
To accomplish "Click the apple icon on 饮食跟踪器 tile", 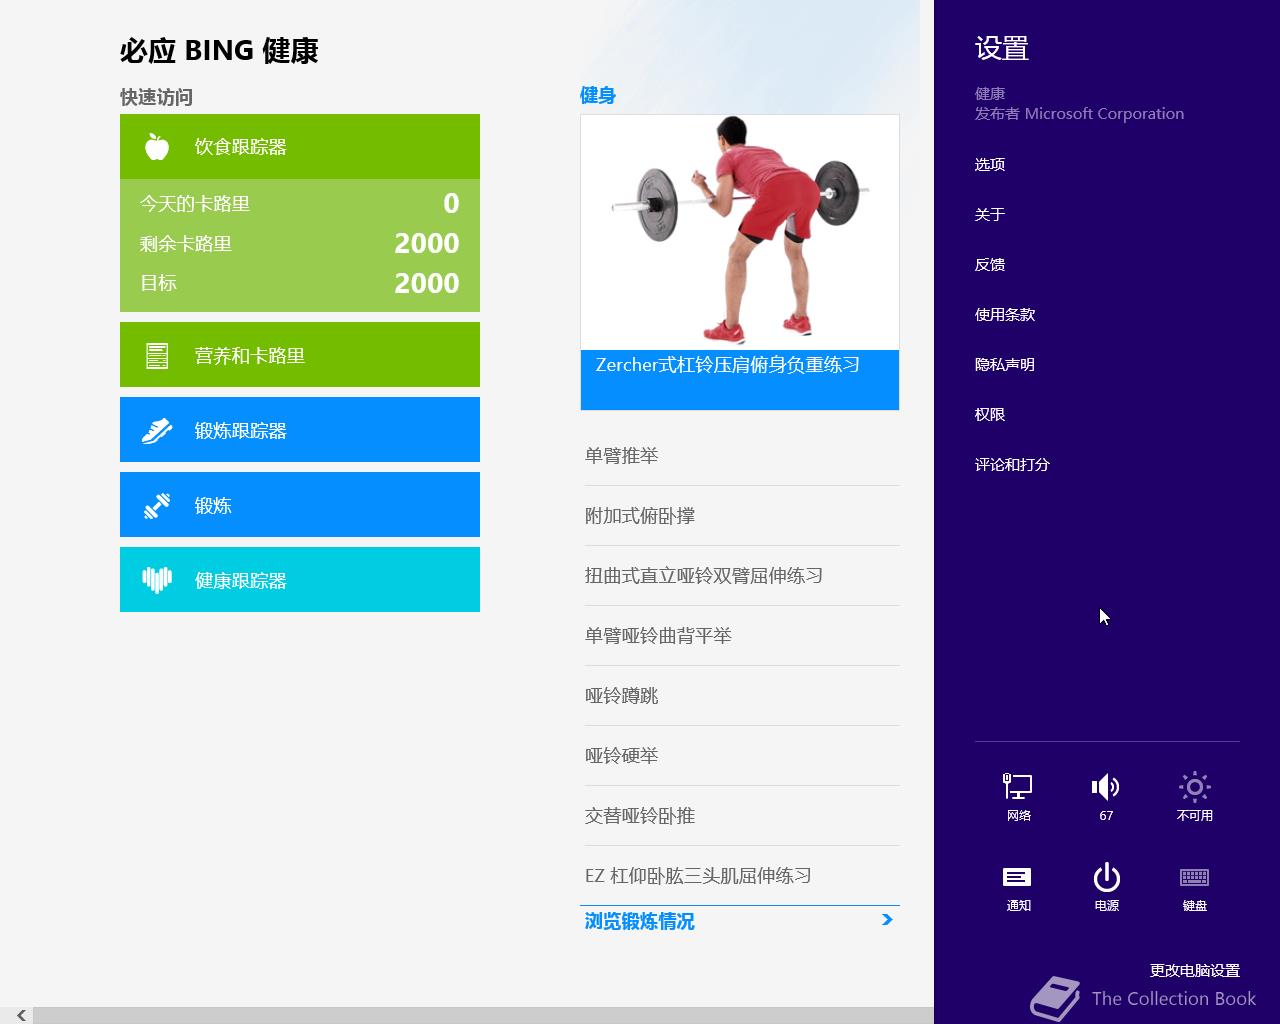I will (x=157, y=147).
